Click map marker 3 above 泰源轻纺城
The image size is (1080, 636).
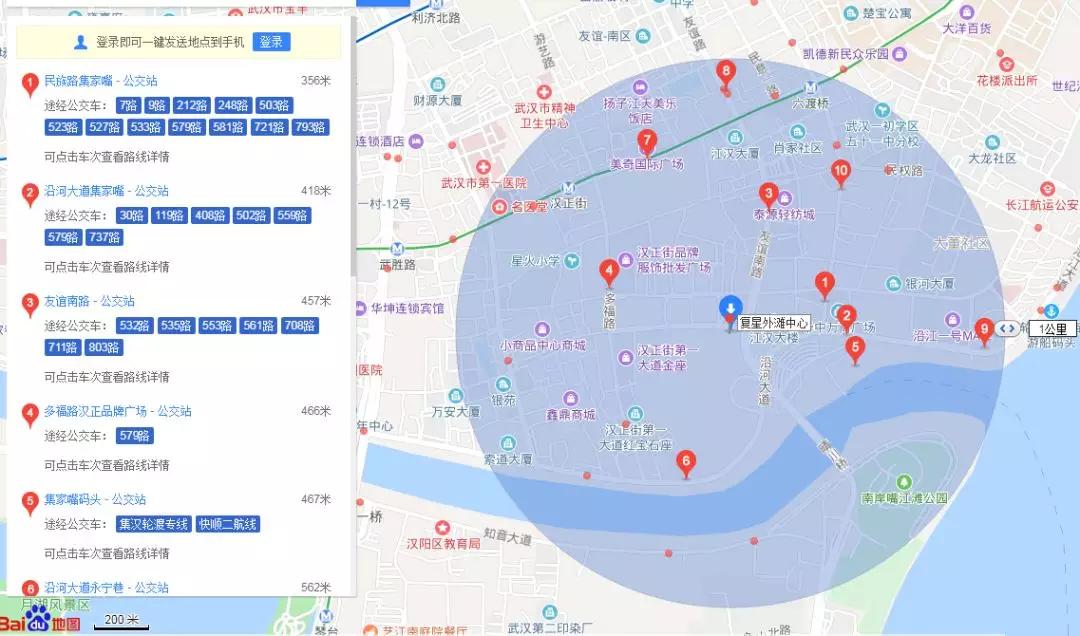769,196
